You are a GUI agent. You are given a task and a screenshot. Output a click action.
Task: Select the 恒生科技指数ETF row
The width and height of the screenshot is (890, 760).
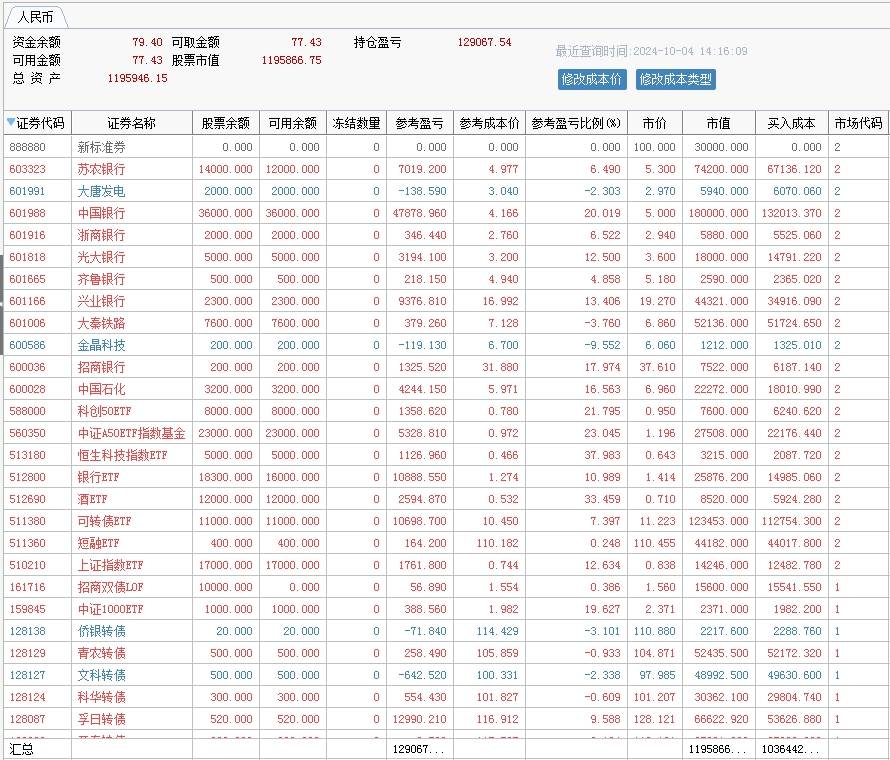click(x=445, y=455)
